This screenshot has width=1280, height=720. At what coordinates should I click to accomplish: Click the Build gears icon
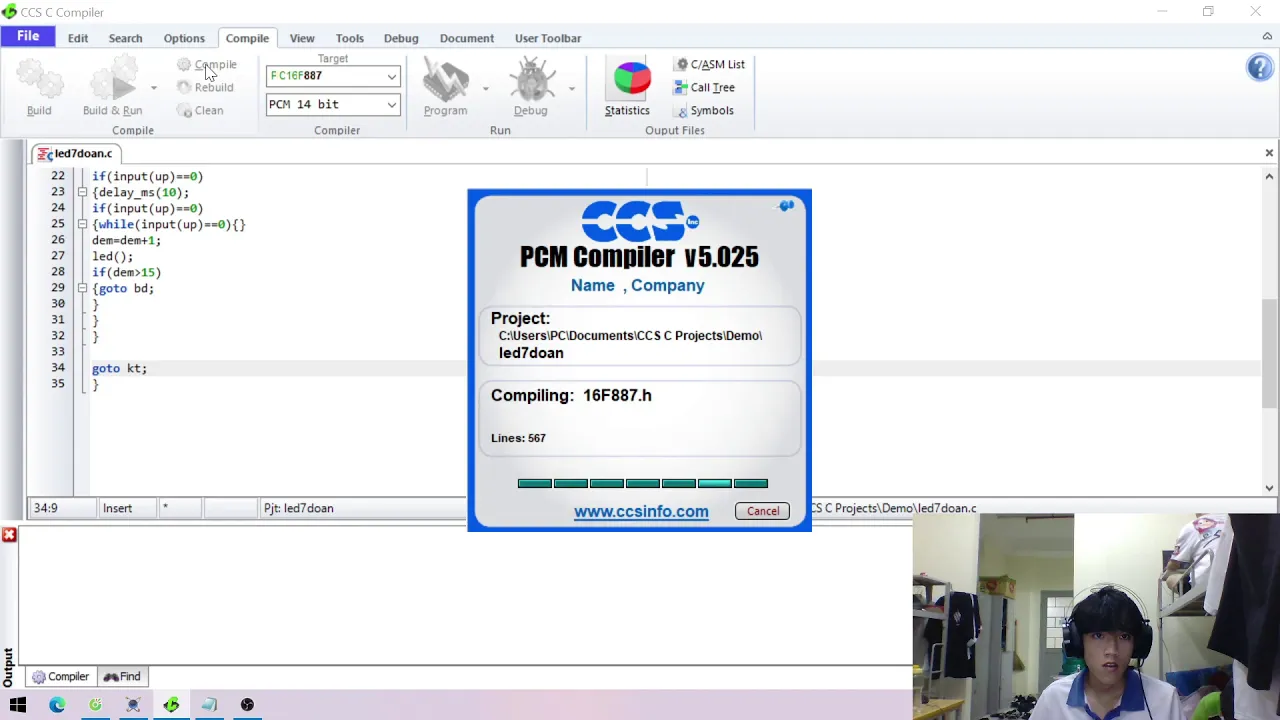pyautogui.click(x=39, y=80)
